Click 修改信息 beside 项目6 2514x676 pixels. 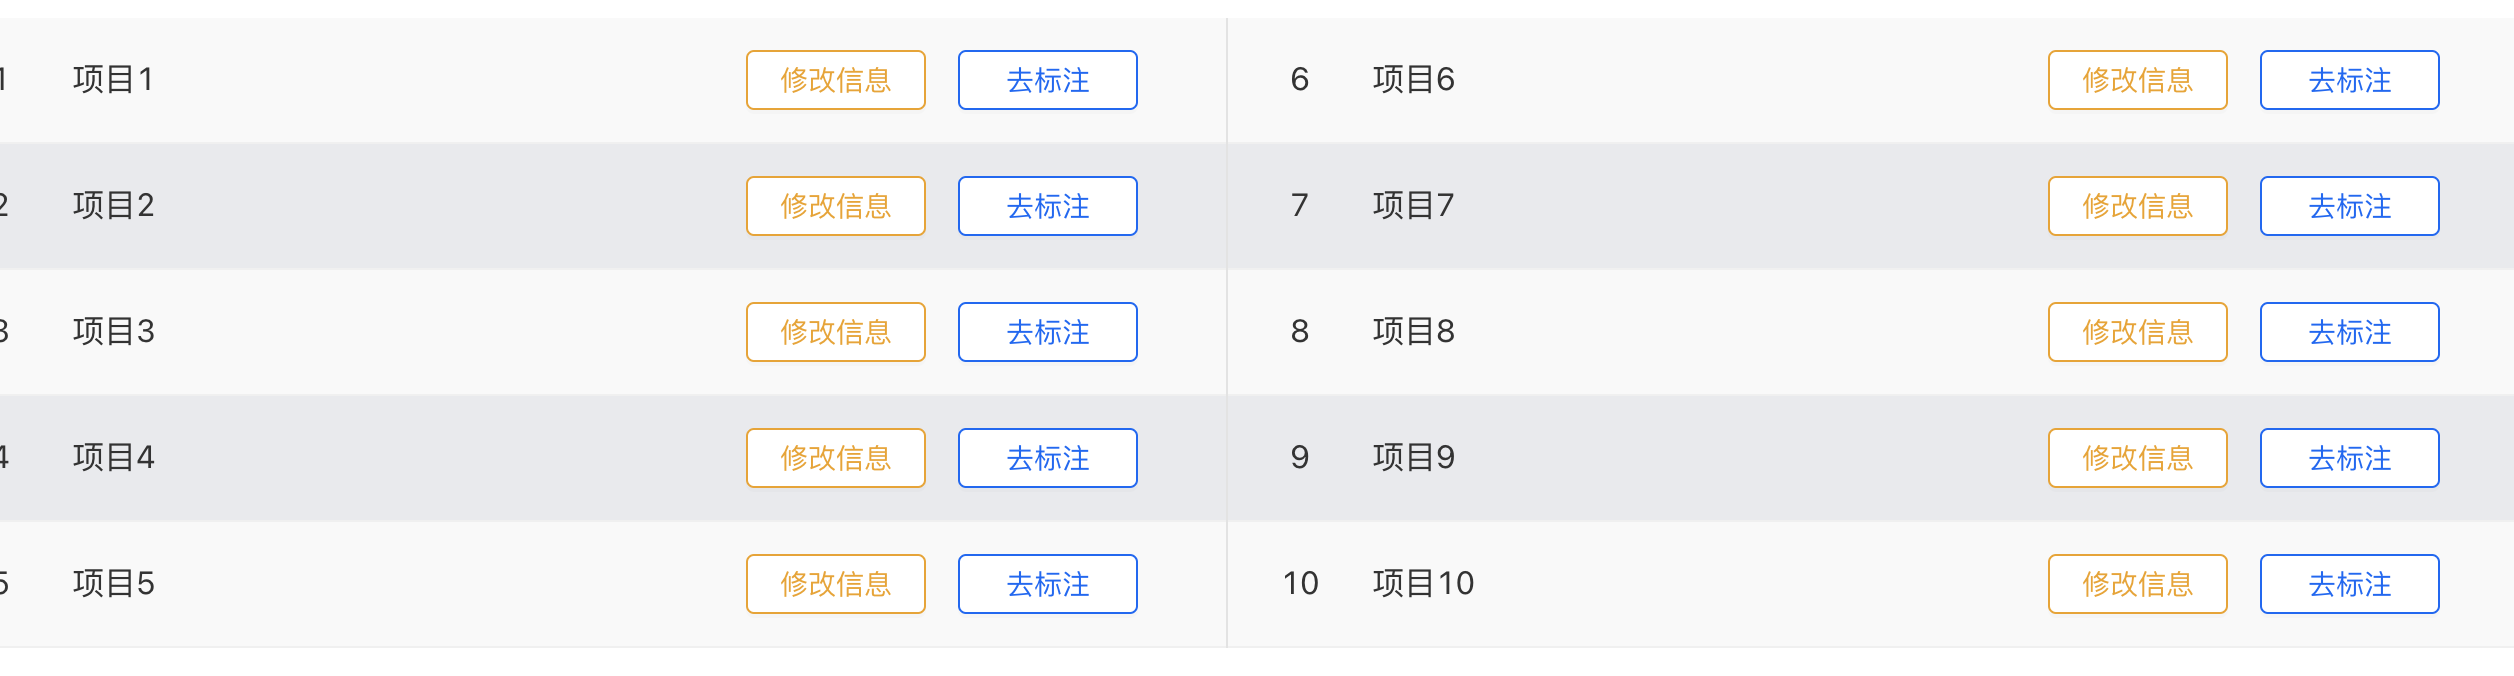pos(2137,80)
